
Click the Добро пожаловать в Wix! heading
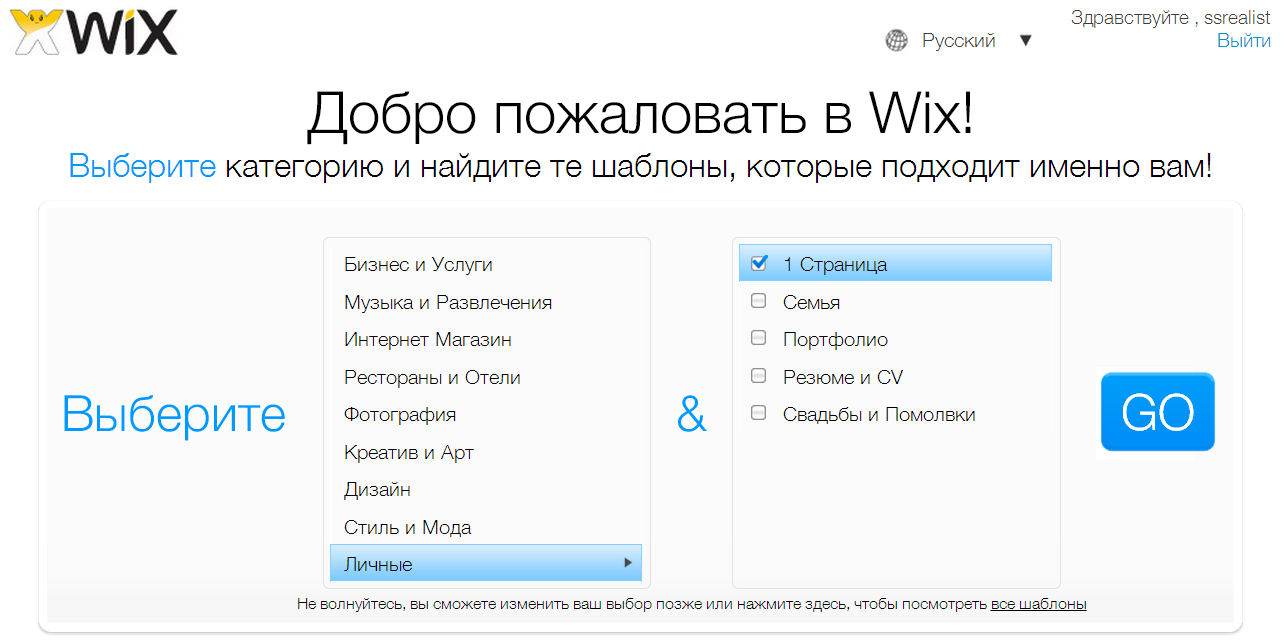[640, 114]
